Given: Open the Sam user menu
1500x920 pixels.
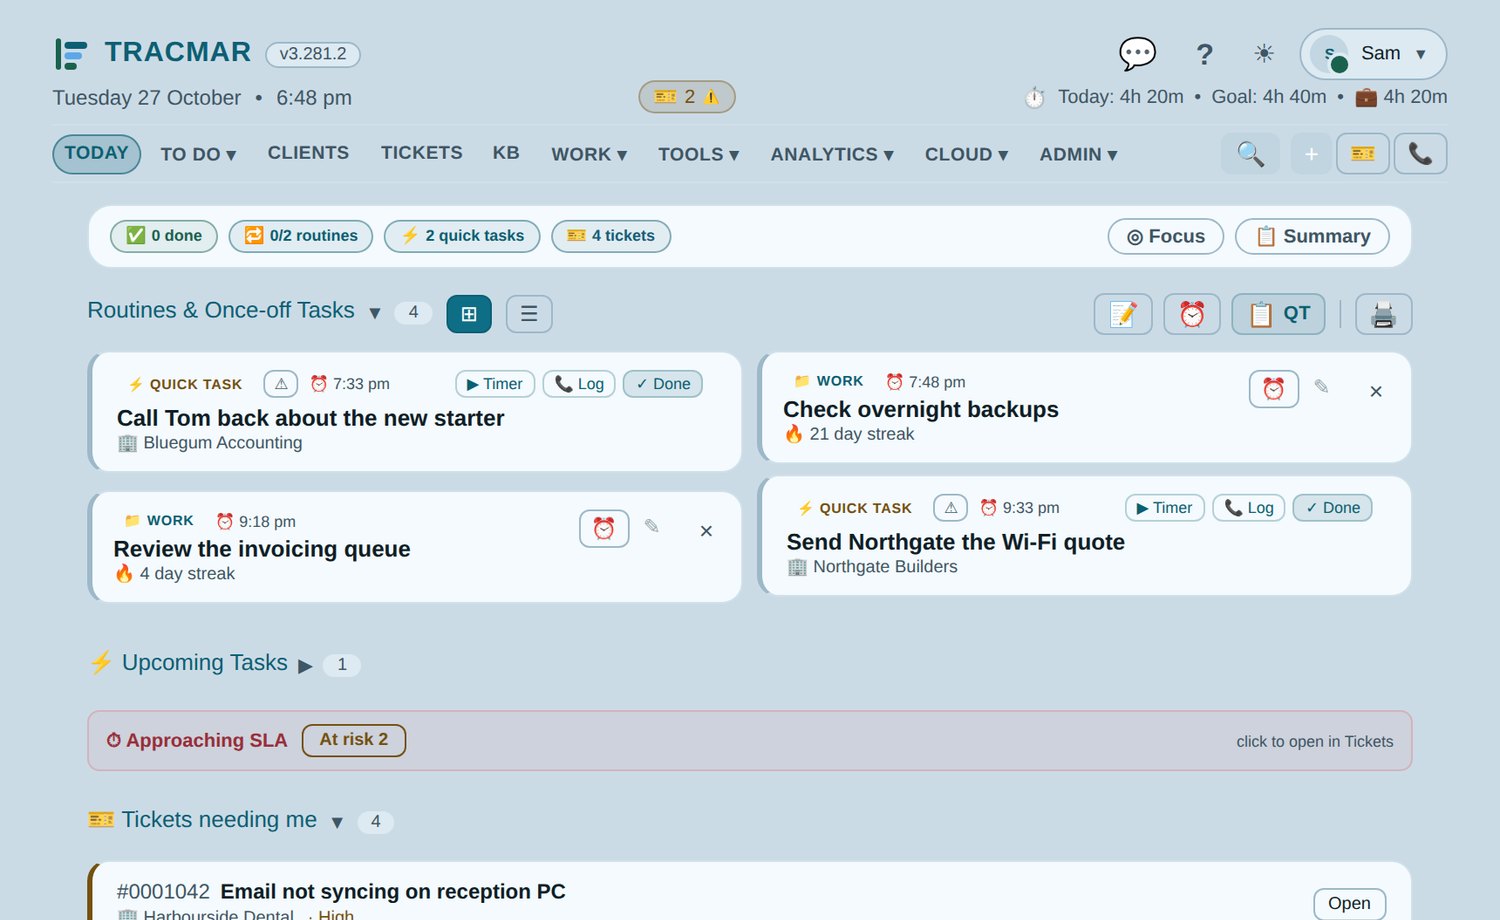Looking at the screenshot, I should coord(1373,54).
